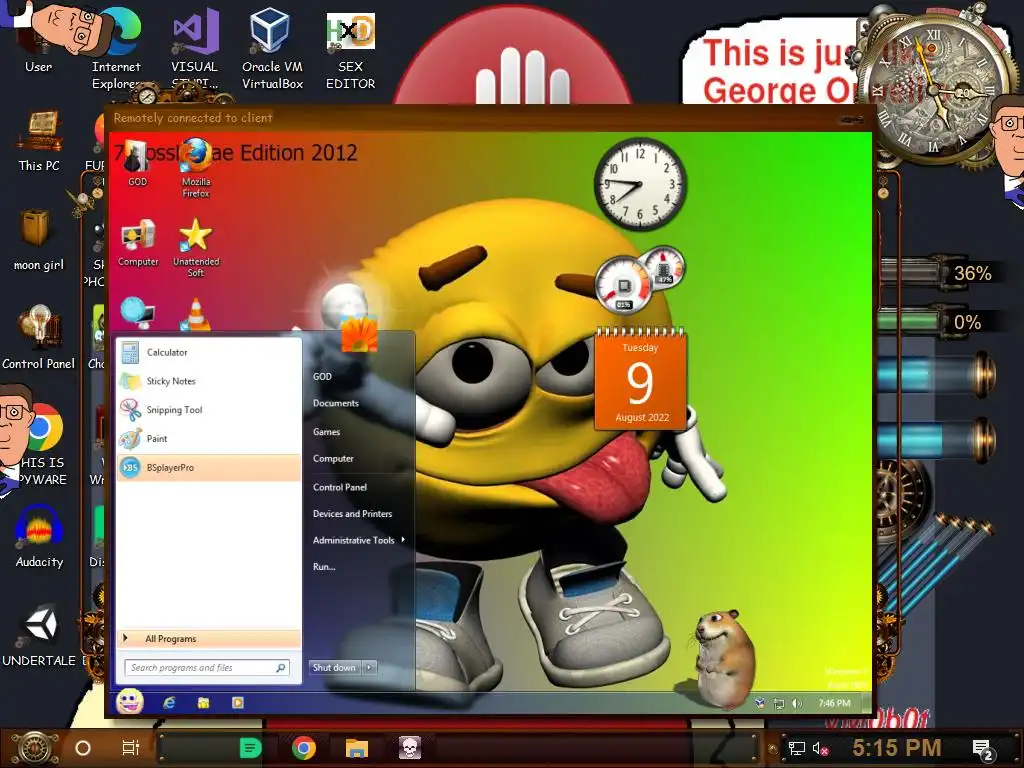Click the 36% meter gadget

[940, 273]
